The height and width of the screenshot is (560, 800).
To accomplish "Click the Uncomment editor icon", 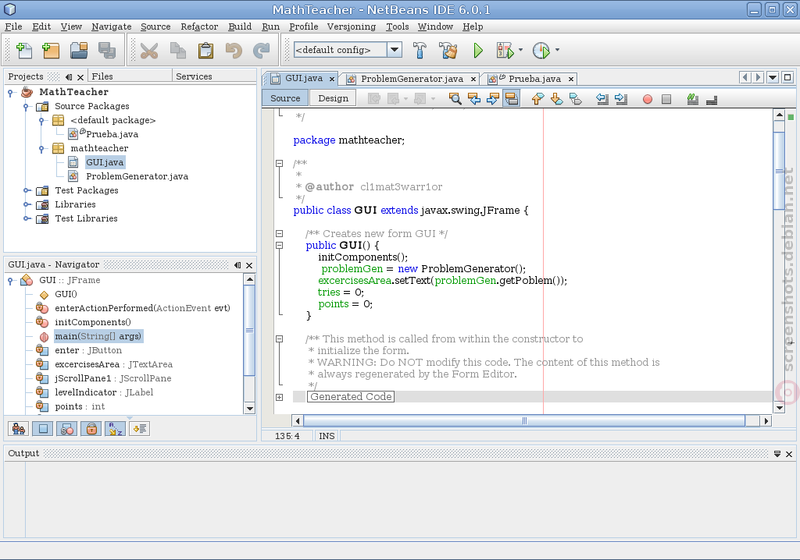I will pyautogui.click(x=711, y=99).
